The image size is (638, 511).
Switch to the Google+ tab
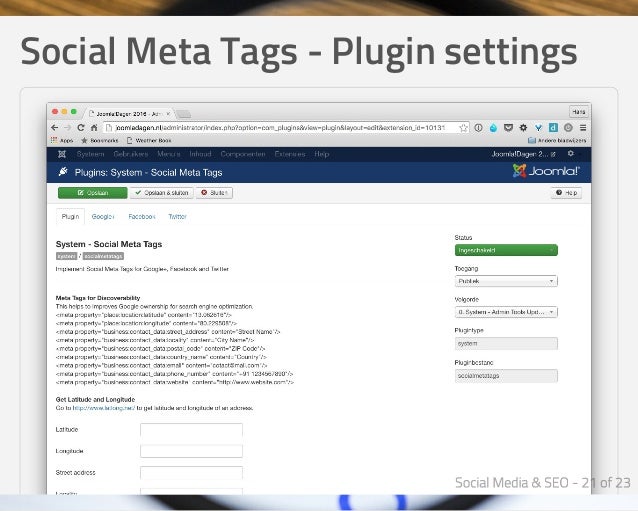(x=103, y=216)
